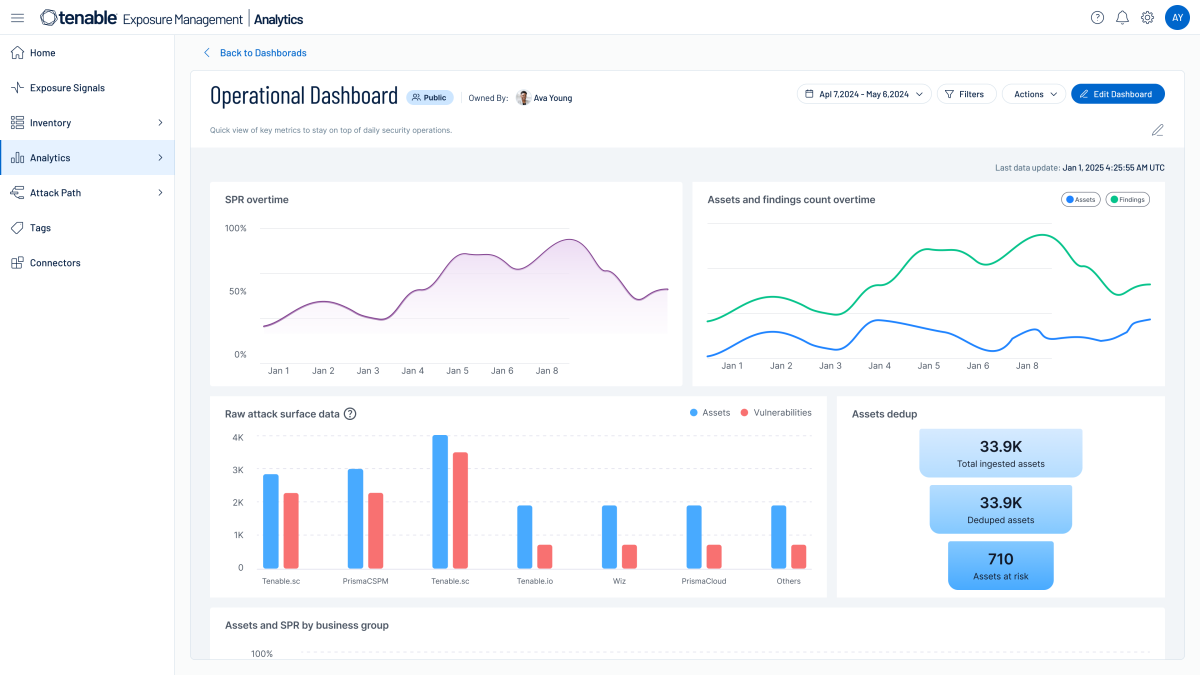Image resolution: width=1200 pixels, height=675 pixels.
Task: Click the description edit pencil icon
Action: [x=1157, y=130]
